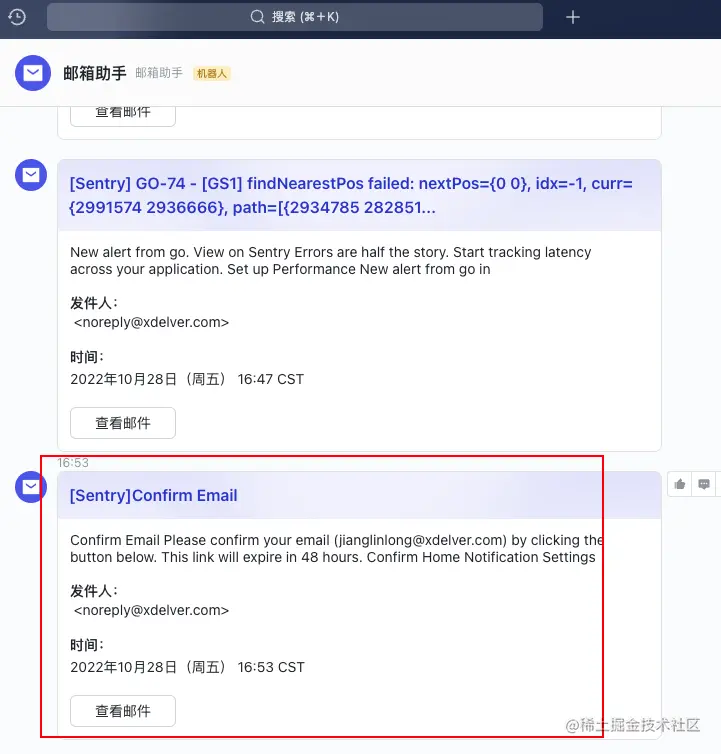The image size is (721, 754).
Task: Give a thumbs-up reaction to Confirm Email
Action: coord(680,484)
